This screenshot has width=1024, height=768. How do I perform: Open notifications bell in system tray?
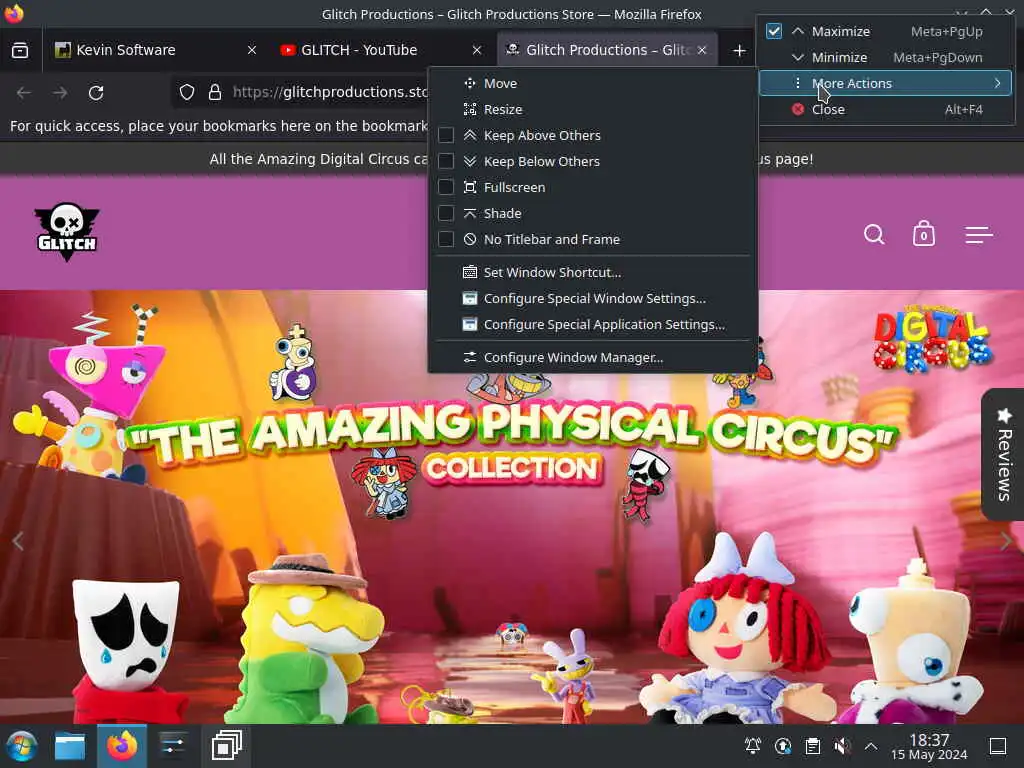[753, 746]
